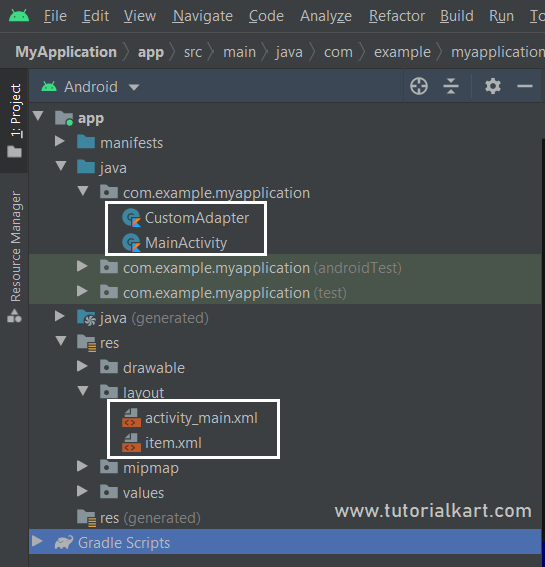The width and height of the screenshot is (545, 567).
Task: Open the Analyze menu
Action: [x=326, y=16]
